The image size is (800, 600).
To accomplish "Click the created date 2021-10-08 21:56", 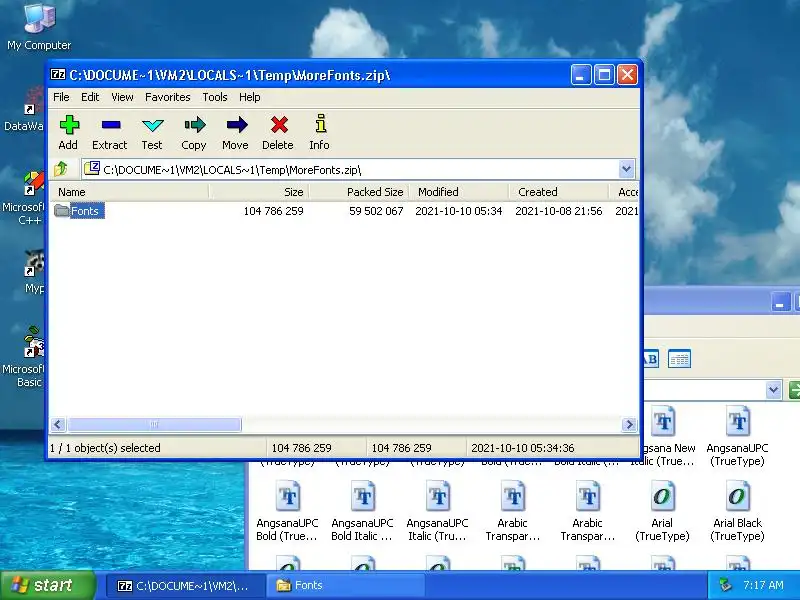I will click(559, 211).
